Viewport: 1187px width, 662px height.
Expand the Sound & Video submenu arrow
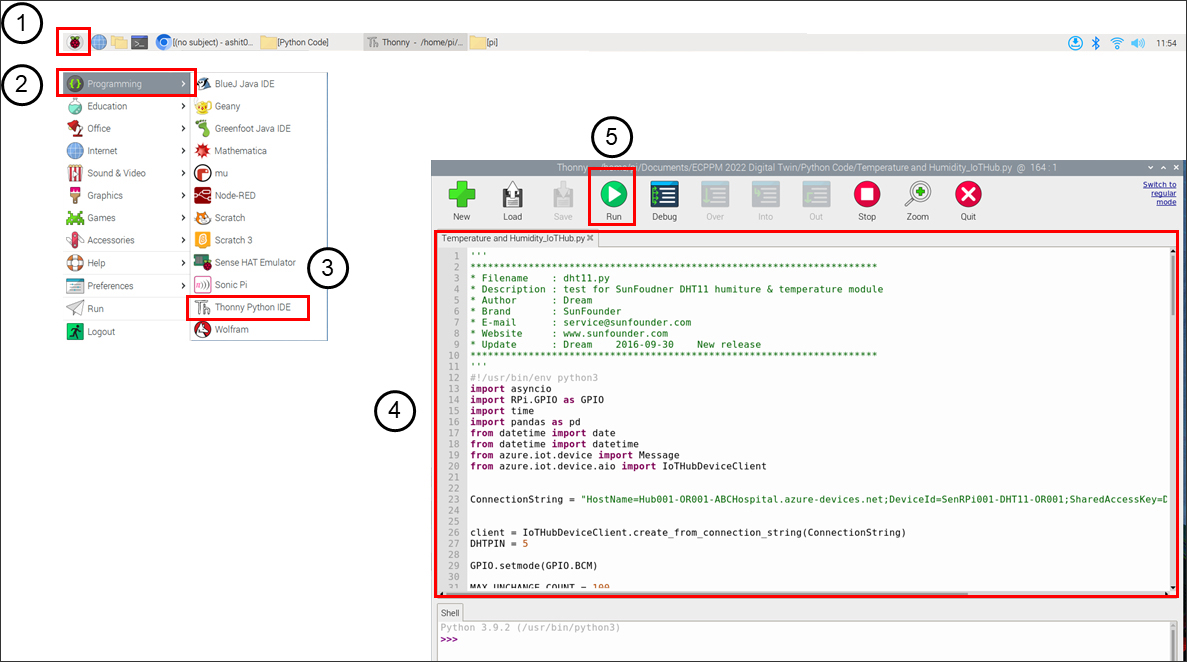coord(183,173)
